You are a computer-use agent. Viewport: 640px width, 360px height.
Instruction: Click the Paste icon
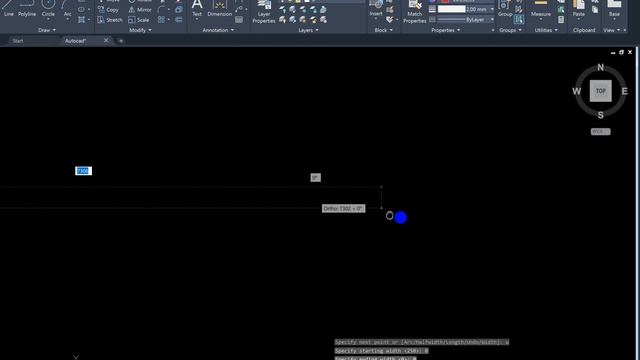pyautogui.click(x=578, y=8)
